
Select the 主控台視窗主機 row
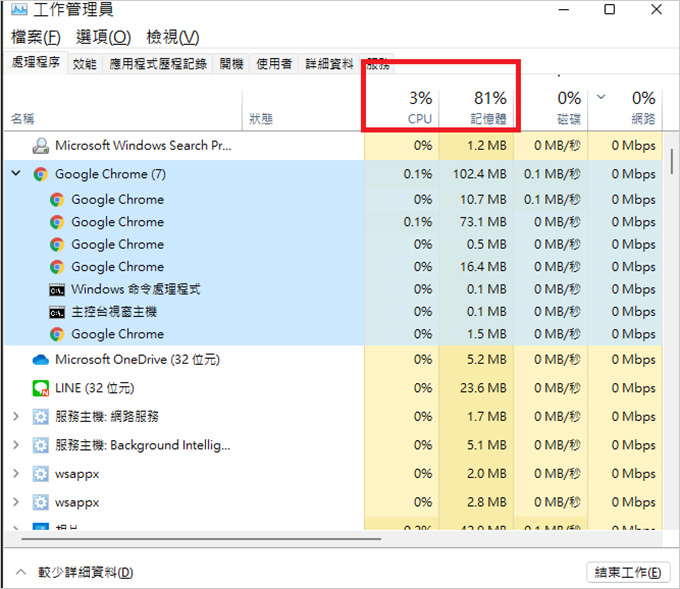(333, 312)
